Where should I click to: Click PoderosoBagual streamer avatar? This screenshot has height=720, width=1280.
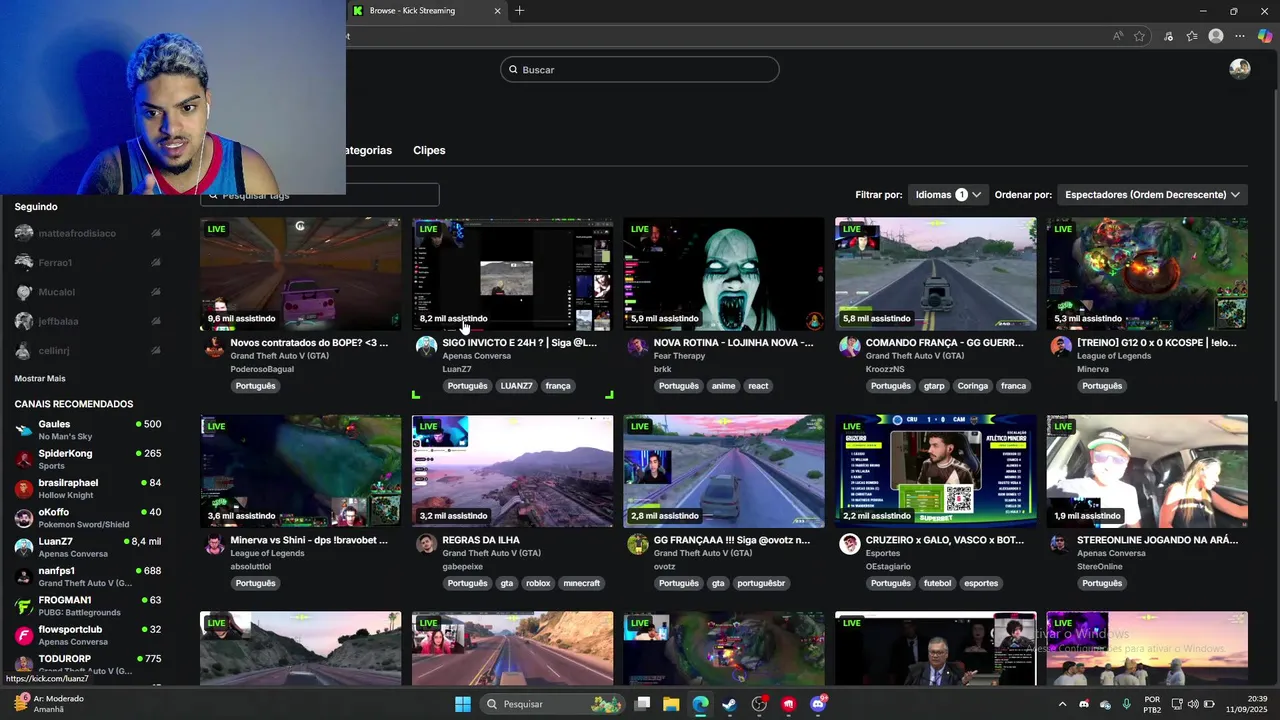pyautogui.click(x=214, y=346)
